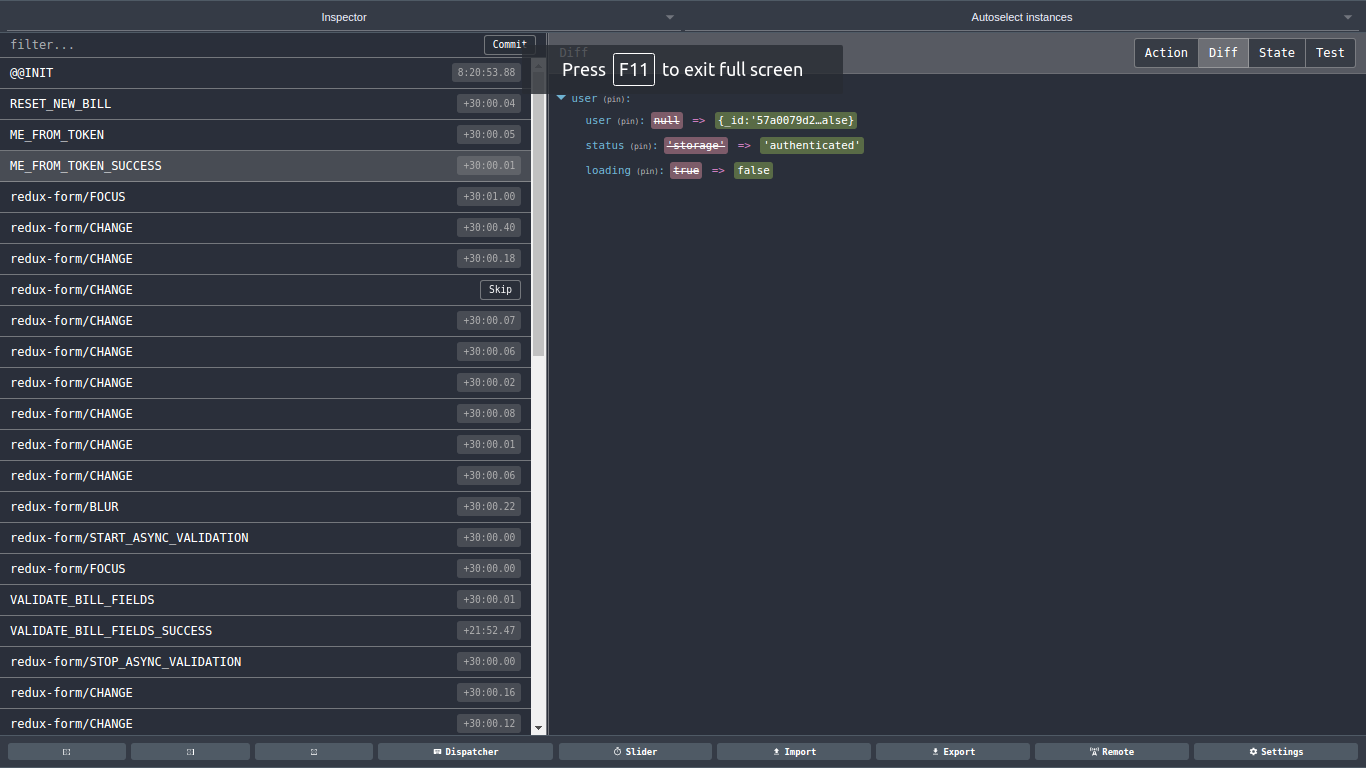The height and width of the screenshot is (768, 1366).
Task: Click the Commit button
Action: pyautogui.click(x=510, y=45)
